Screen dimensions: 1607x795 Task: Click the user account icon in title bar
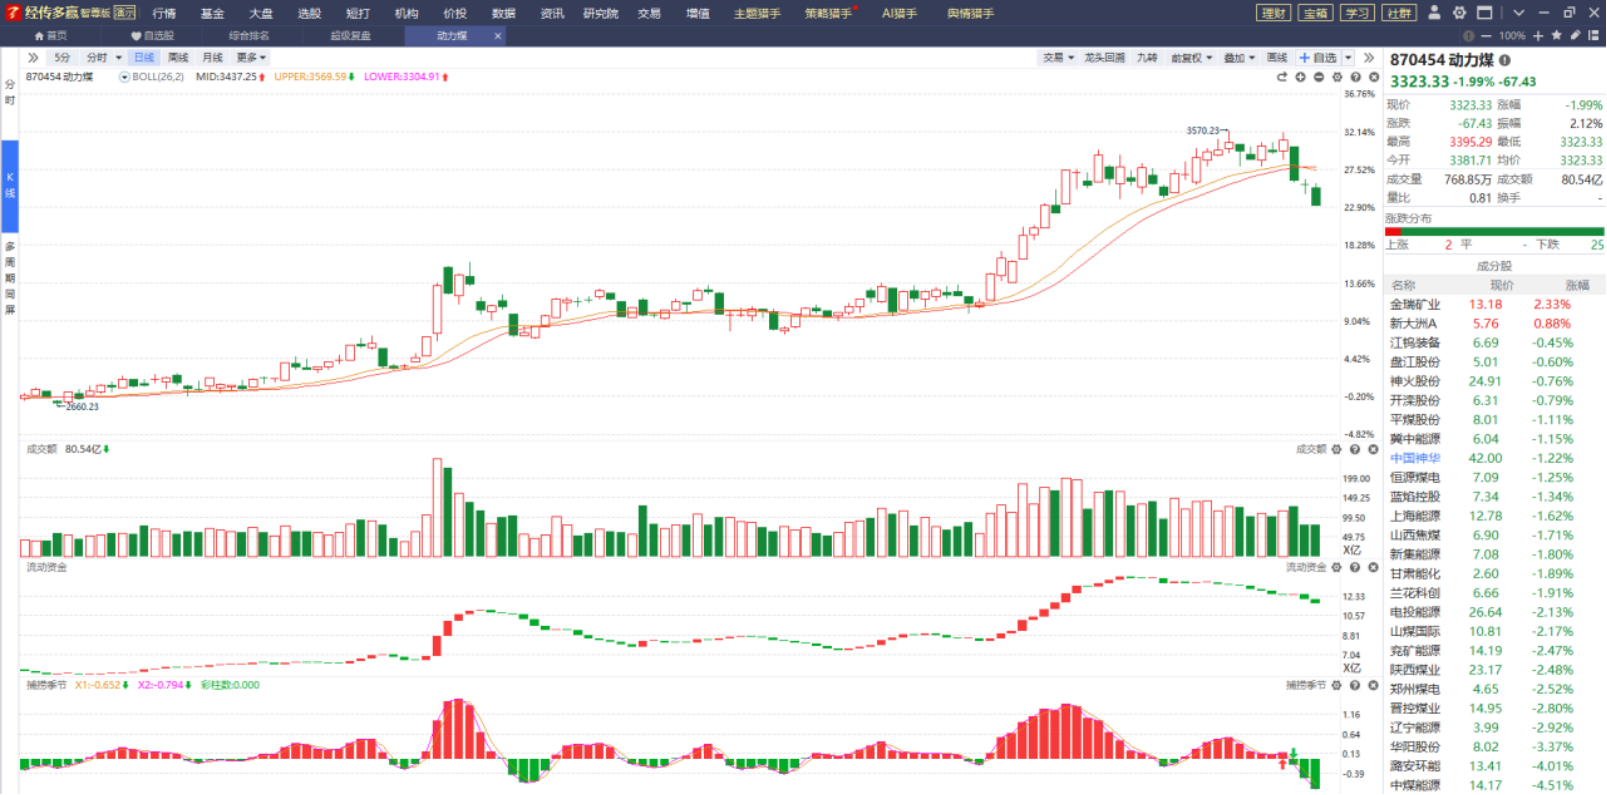coord(1434,13)
